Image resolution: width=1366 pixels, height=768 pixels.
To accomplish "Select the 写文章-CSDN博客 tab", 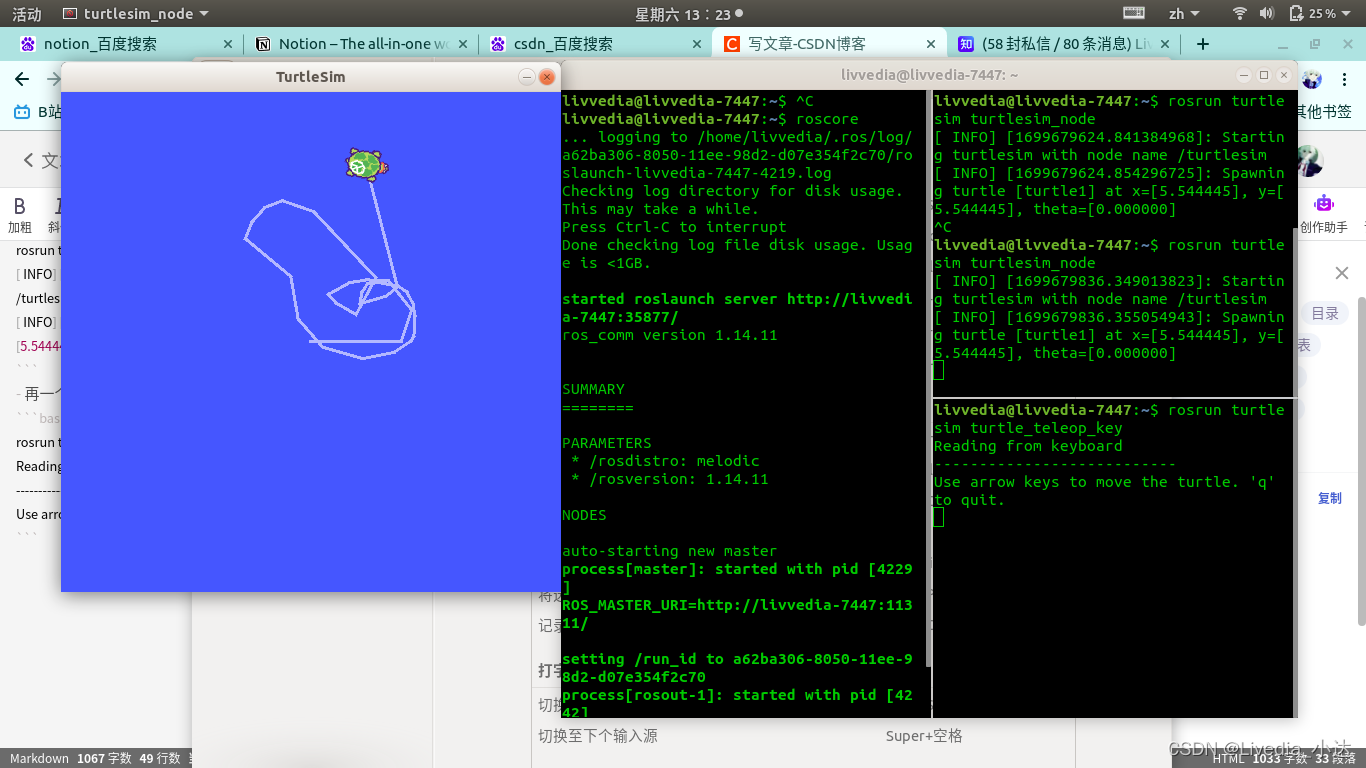I will point(828,44).
